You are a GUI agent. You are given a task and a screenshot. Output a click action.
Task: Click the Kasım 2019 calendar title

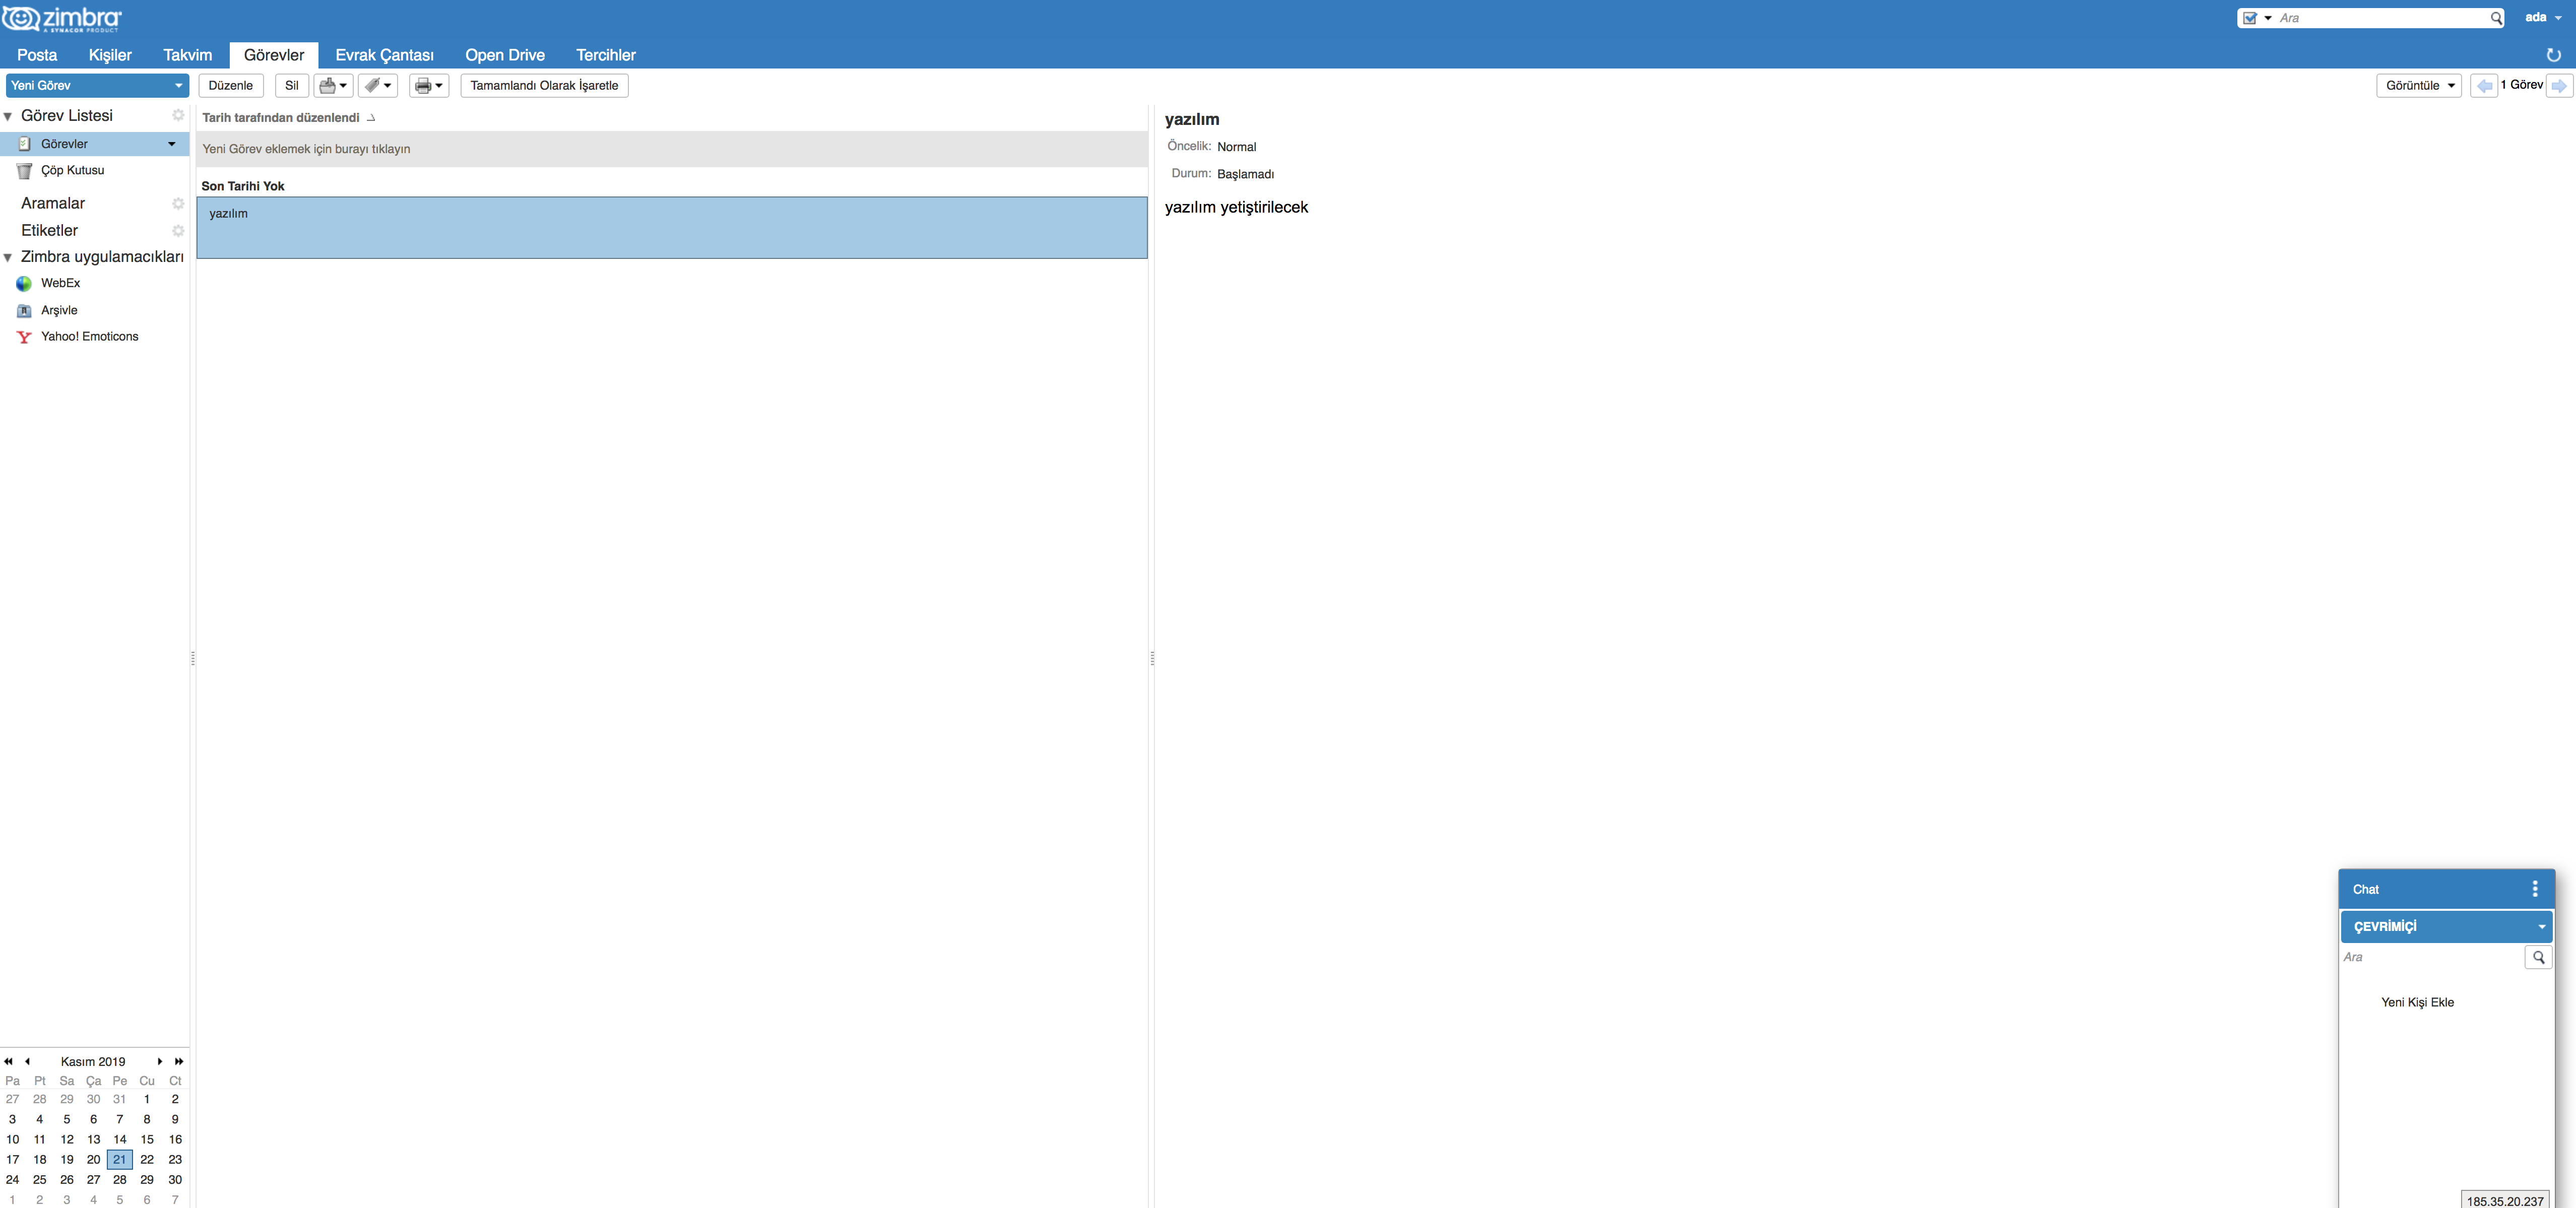93,1062
